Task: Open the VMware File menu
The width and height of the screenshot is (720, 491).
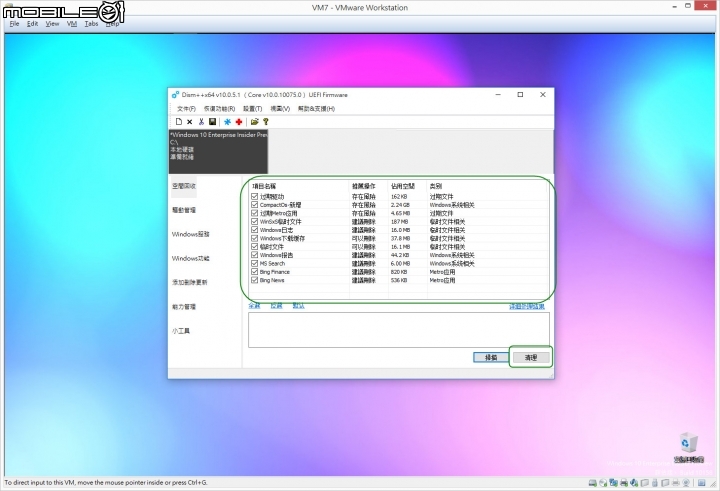Action: point(14,24)
